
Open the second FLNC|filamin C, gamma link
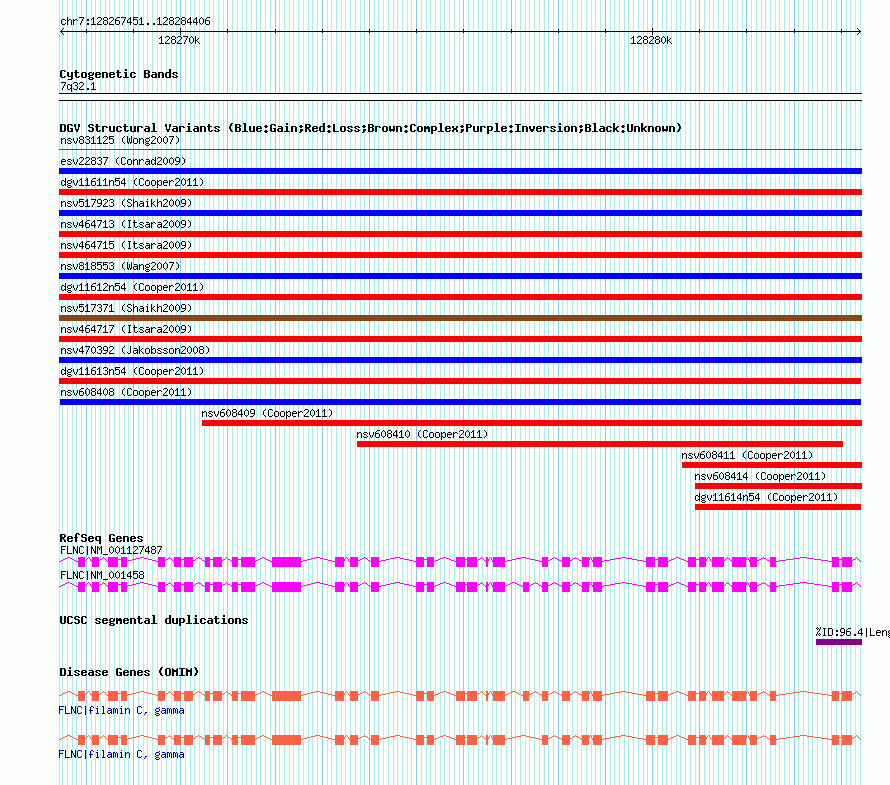tap(121, 754)
